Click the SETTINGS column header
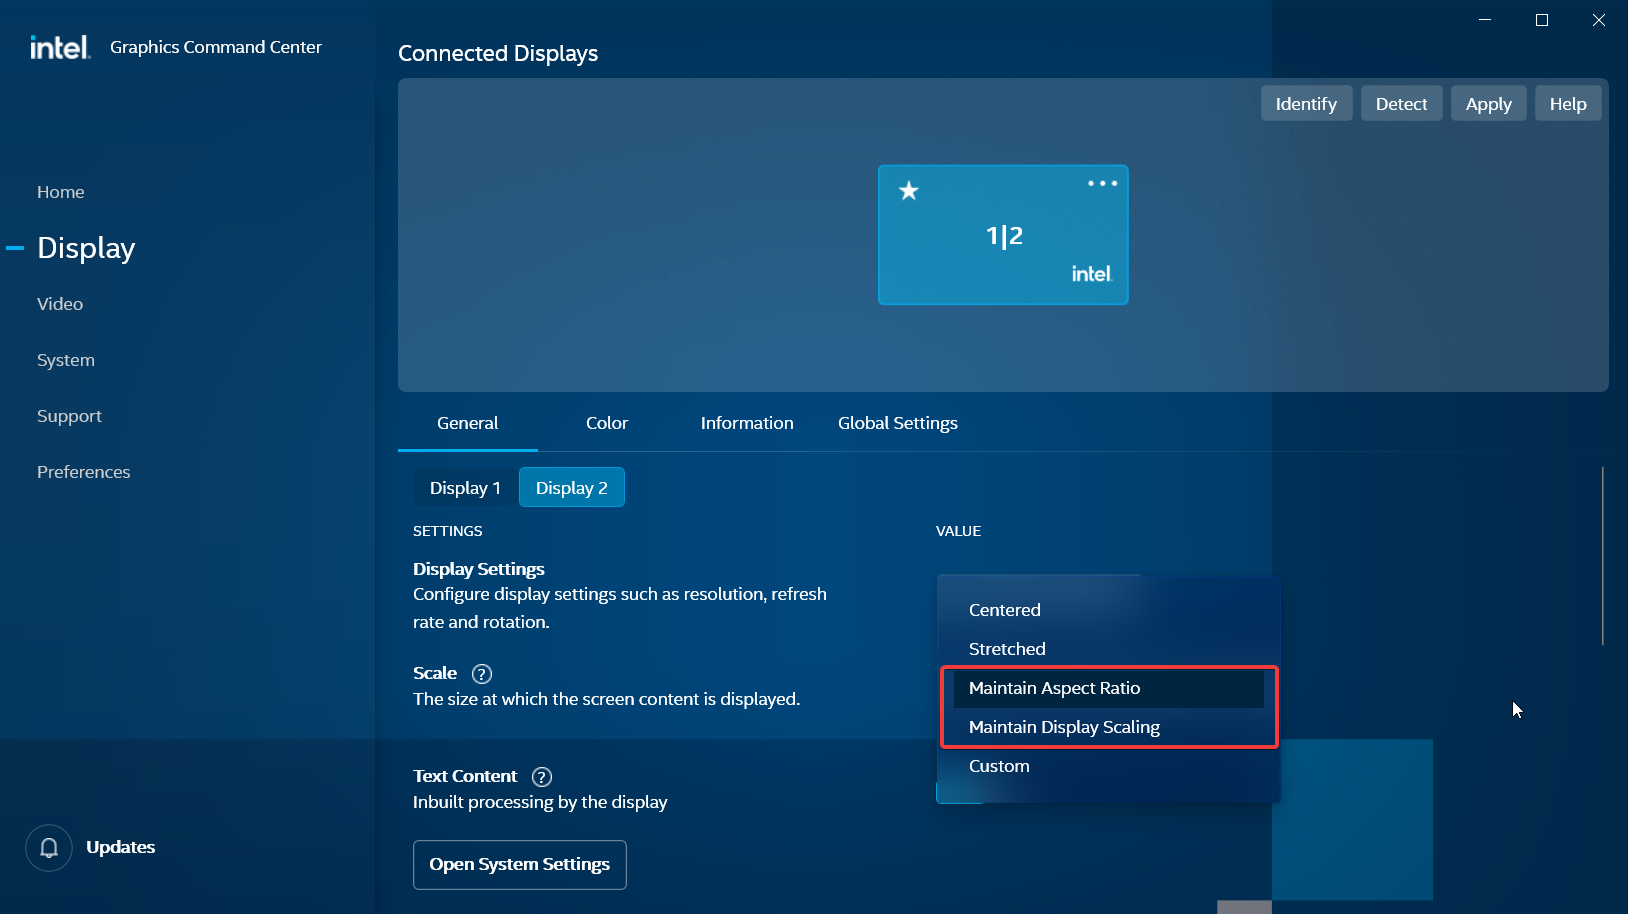 448,531
